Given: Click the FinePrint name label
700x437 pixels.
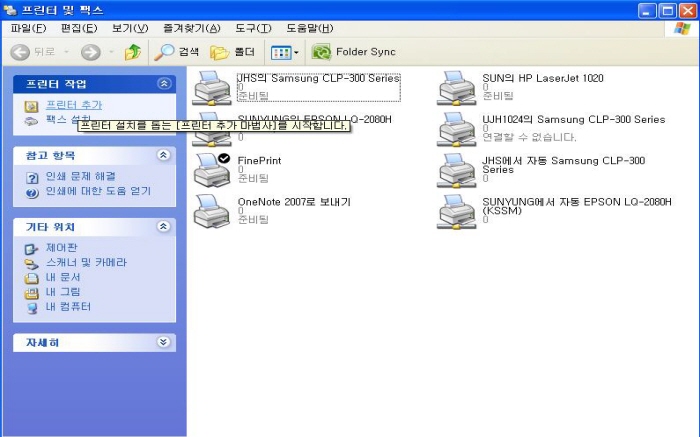Looking at the screenshot, I should point(259,160).
